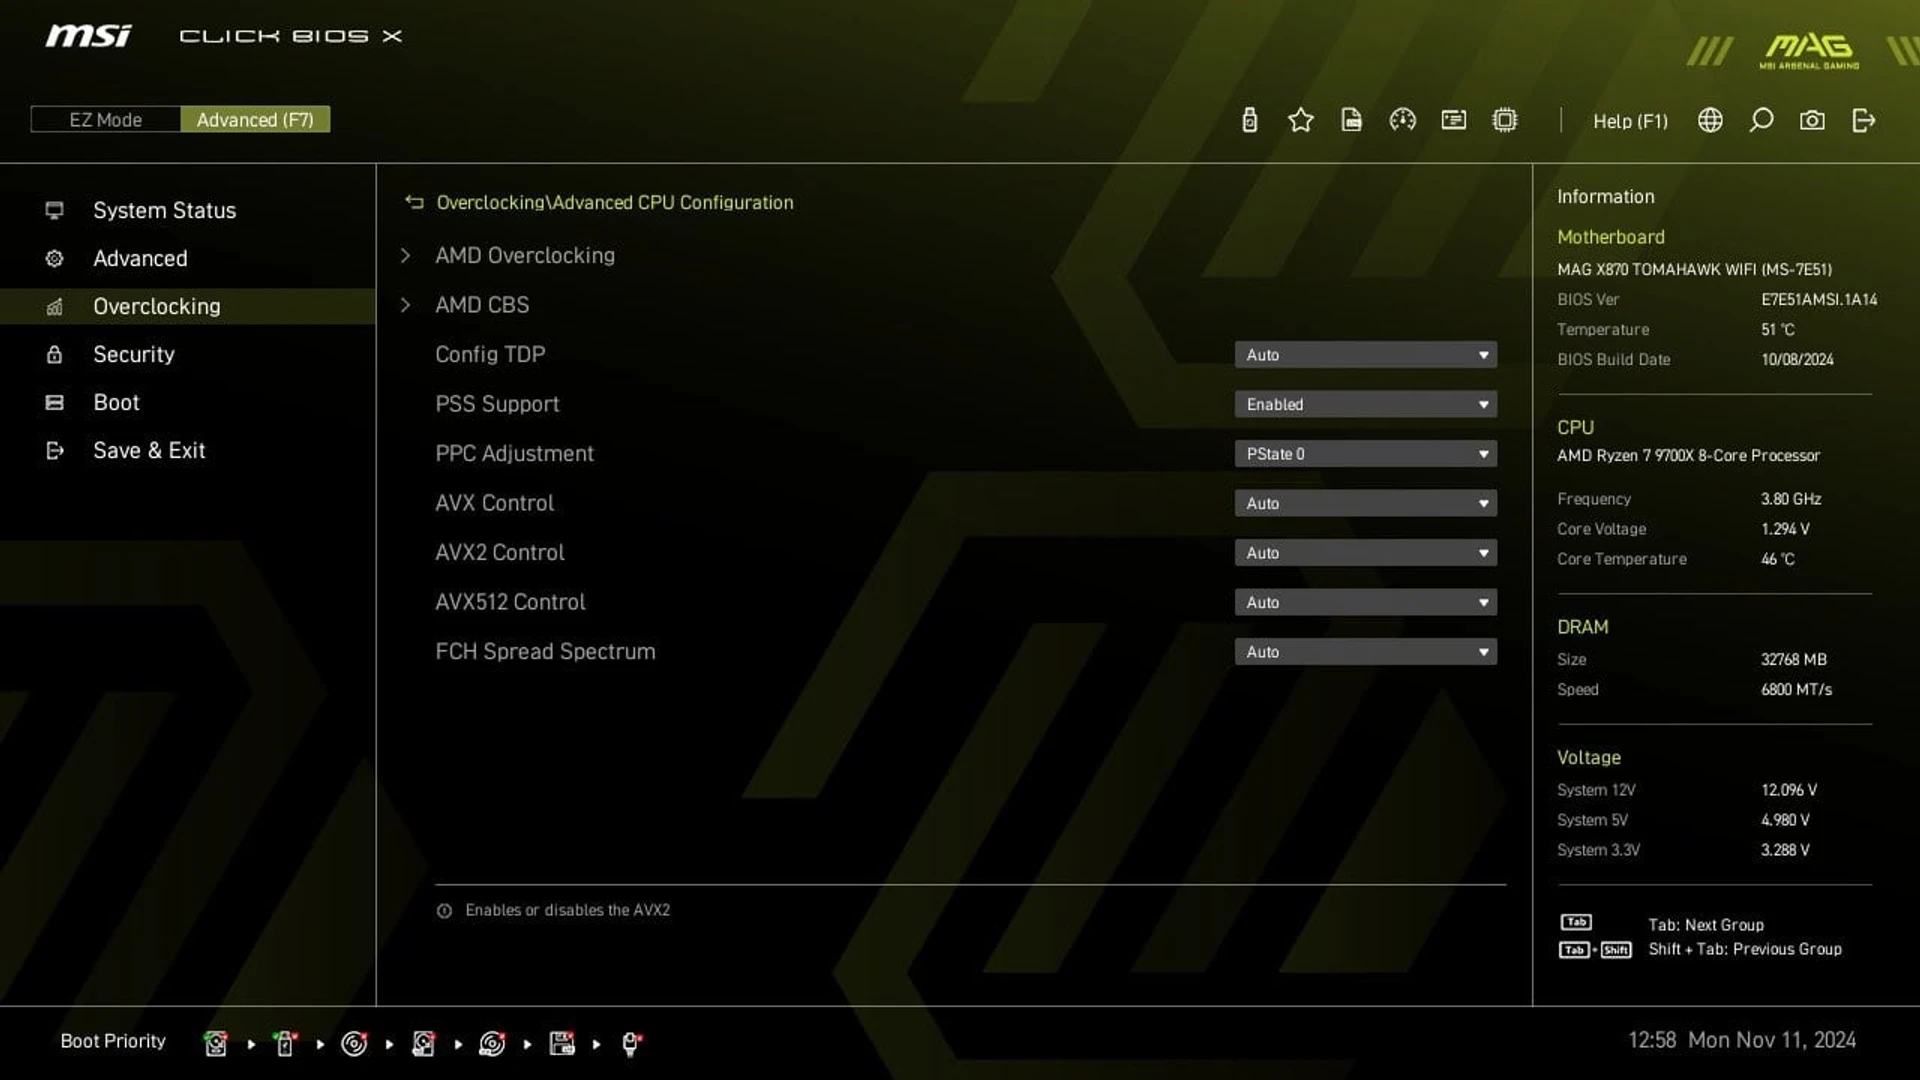1920x1080 pixels.
Task: Click the AMD Ryzen 7 9700X processor name
Action: 1688,455
